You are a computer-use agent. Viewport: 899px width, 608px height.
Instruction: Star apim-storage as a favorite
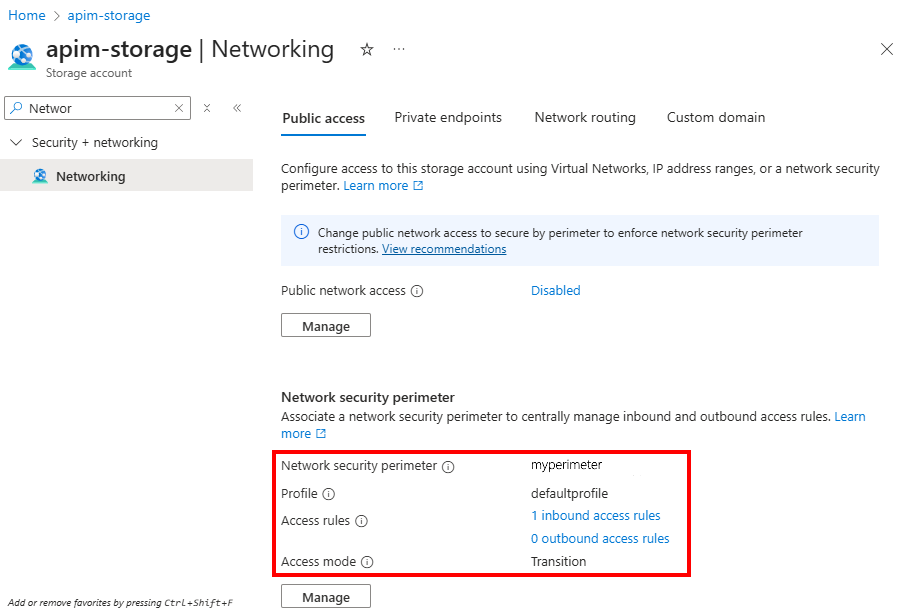[x=366, y=48]
